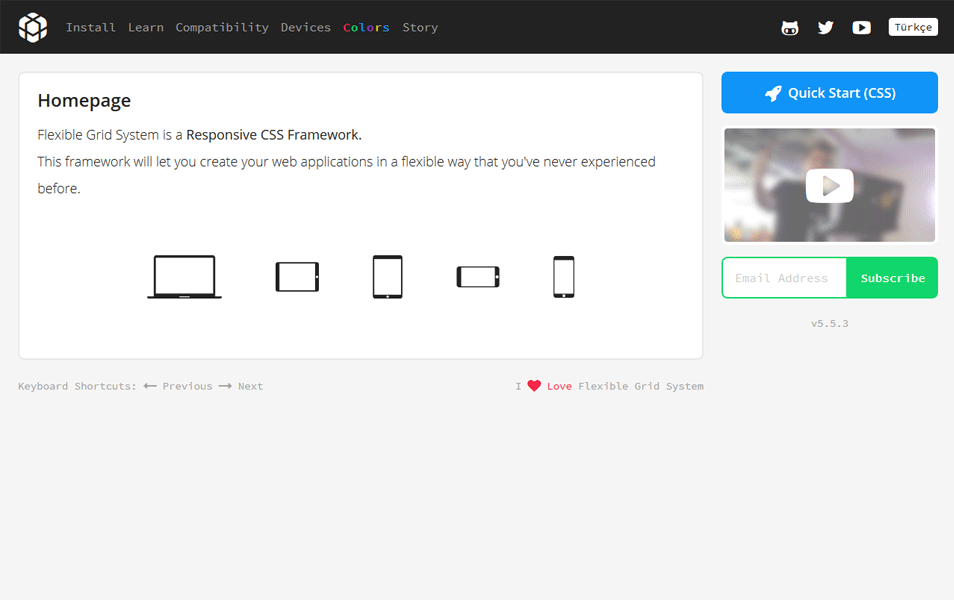Play the promotional video

829,185
